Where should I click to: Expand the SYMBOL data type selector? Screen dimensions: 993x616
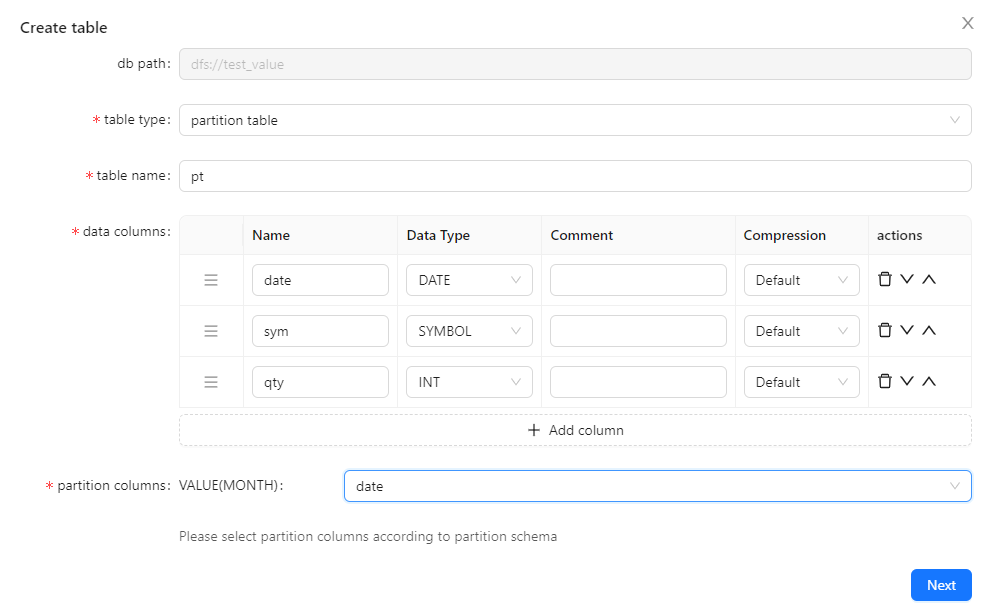(x=469, y=331)
